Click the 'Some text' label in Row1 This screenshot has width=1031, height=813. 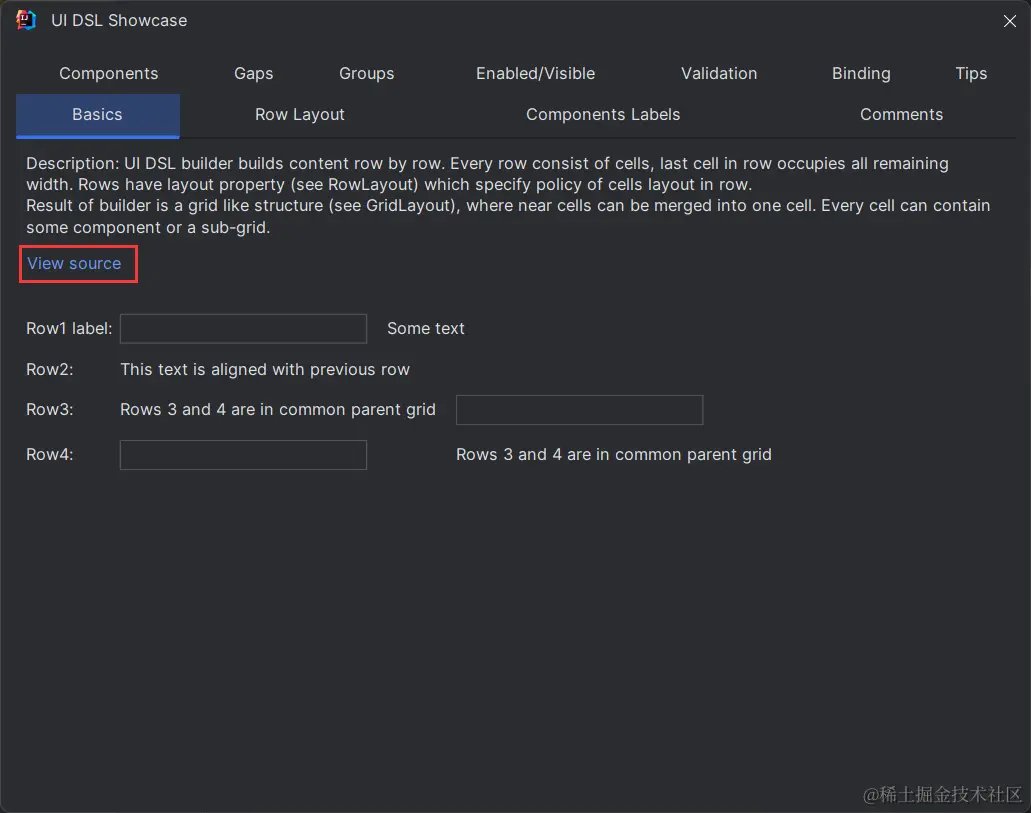(425, 329)
